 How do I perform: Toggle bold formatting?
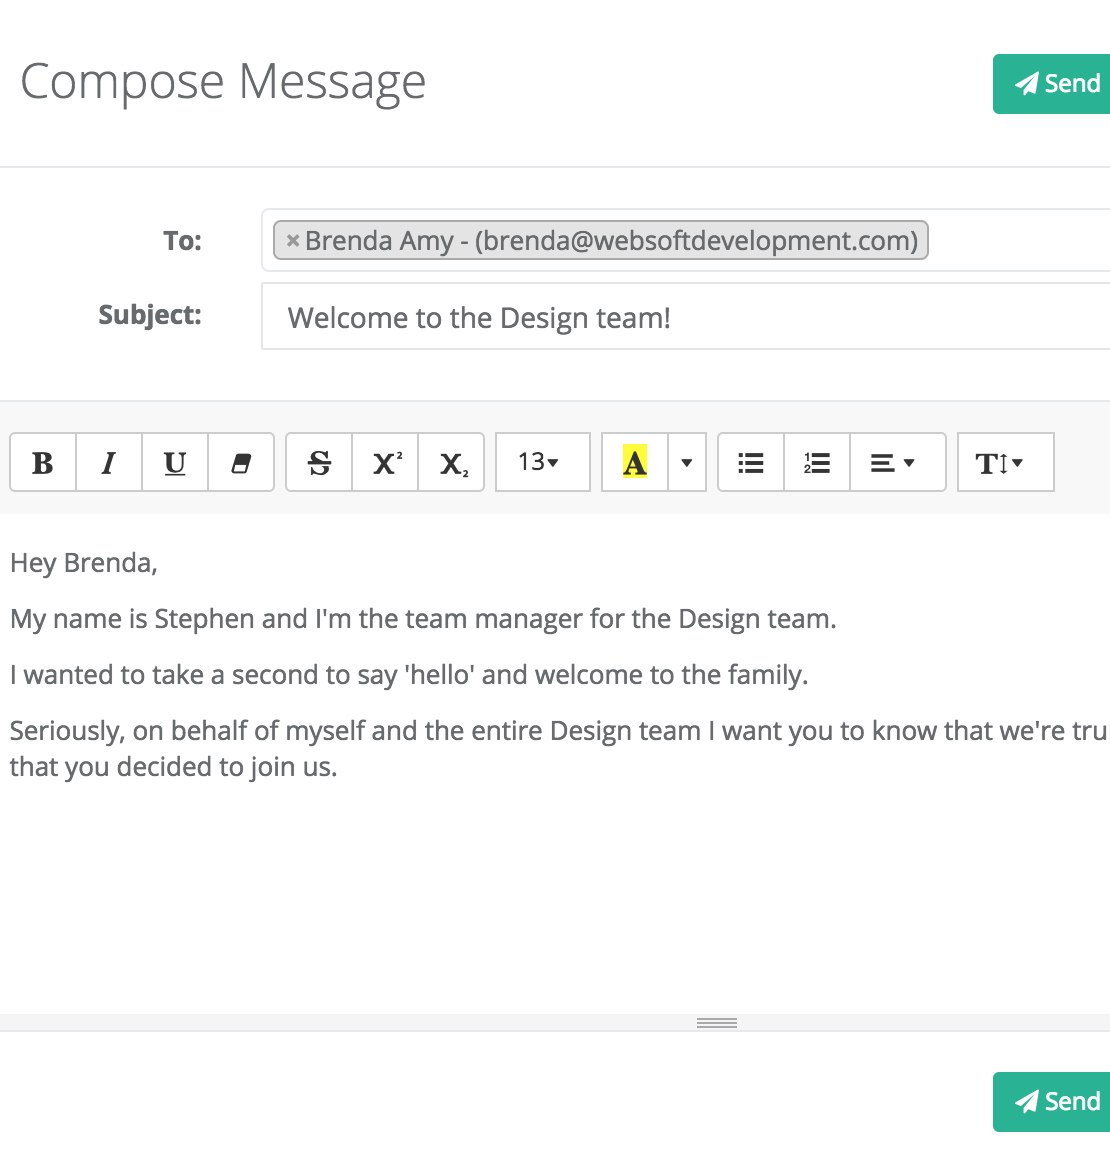click(43, 463)
